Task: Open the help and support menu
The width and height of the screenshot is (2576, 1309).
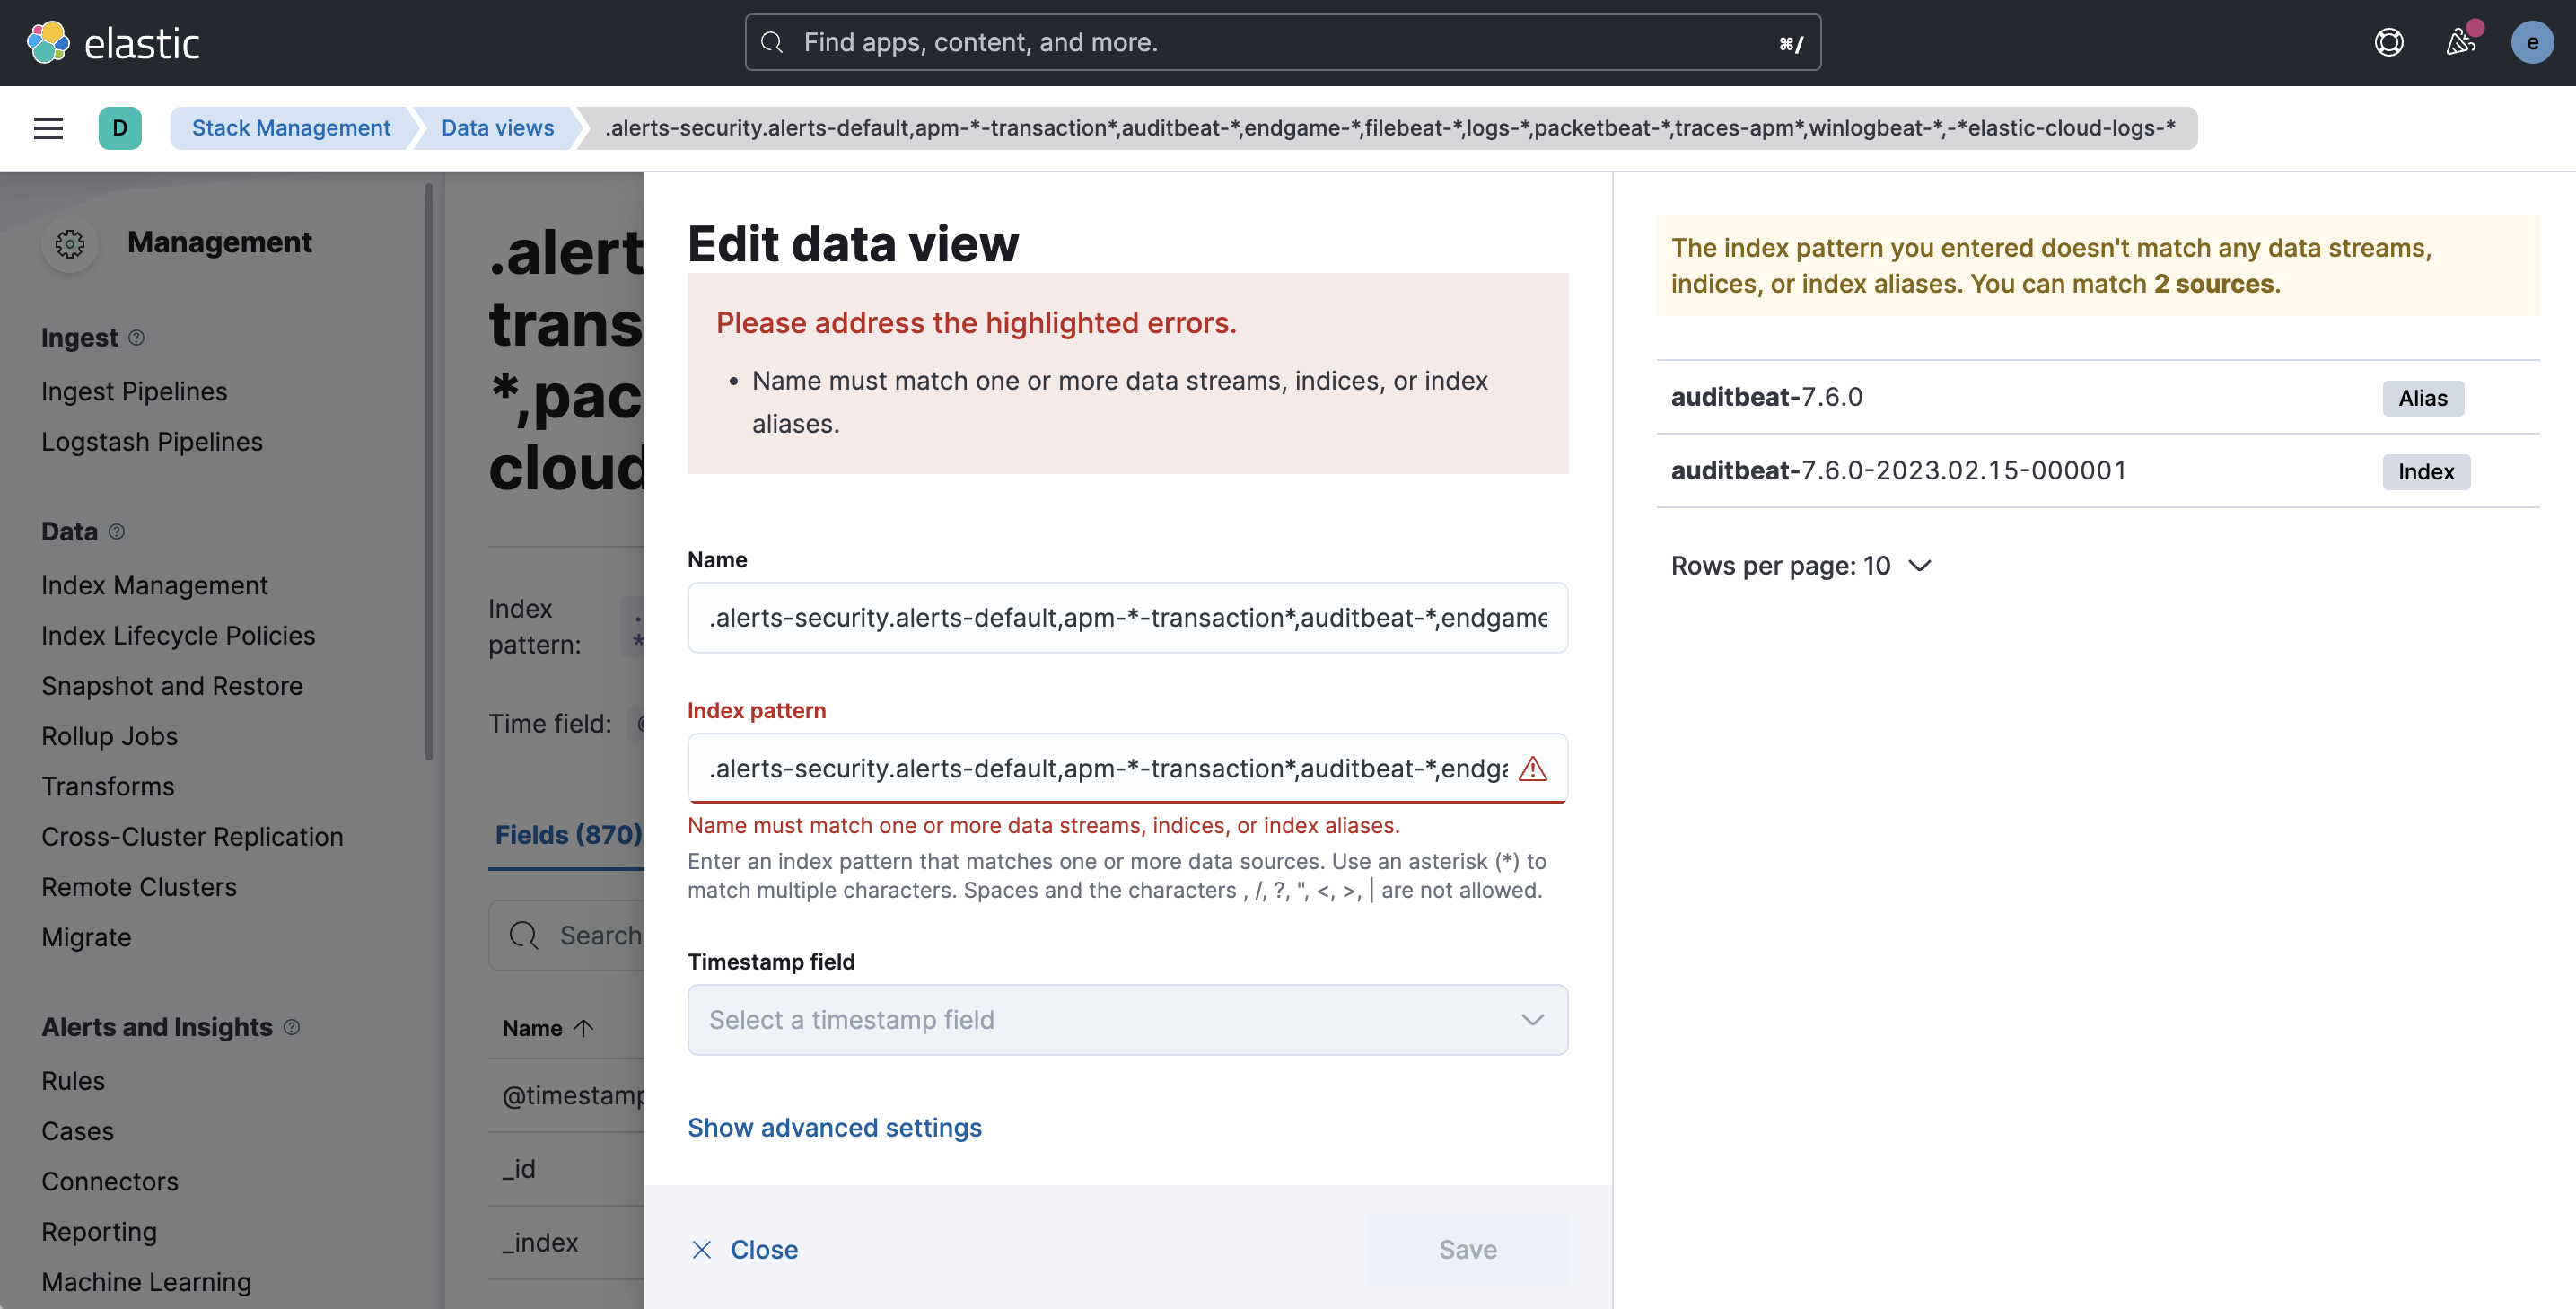Action: tap(2390, 42)
